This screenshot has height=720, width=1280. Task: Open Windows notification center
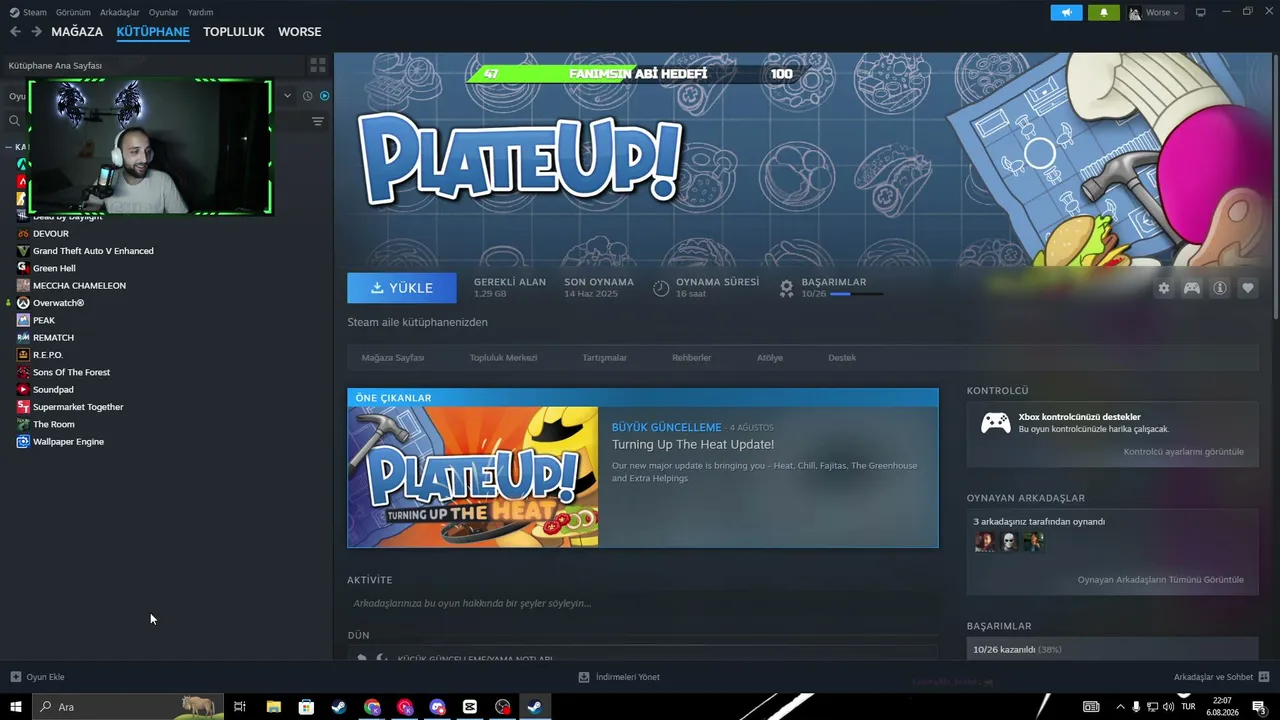(1261, 707)
